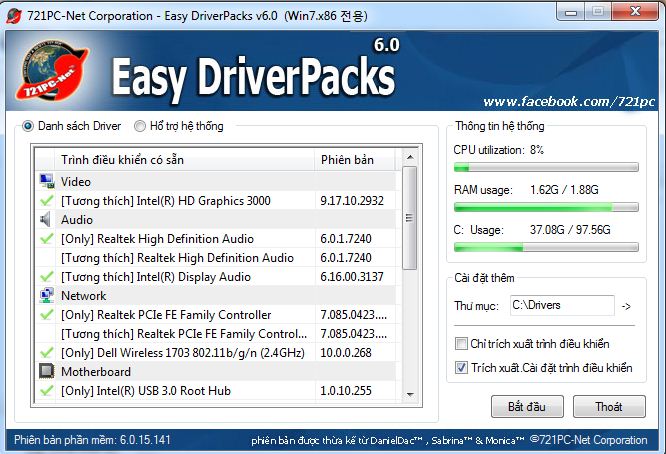Enable Chỉ trích xuất trình điều khiển checkbox
Screen dimensions: 666x454
[461, 344]
